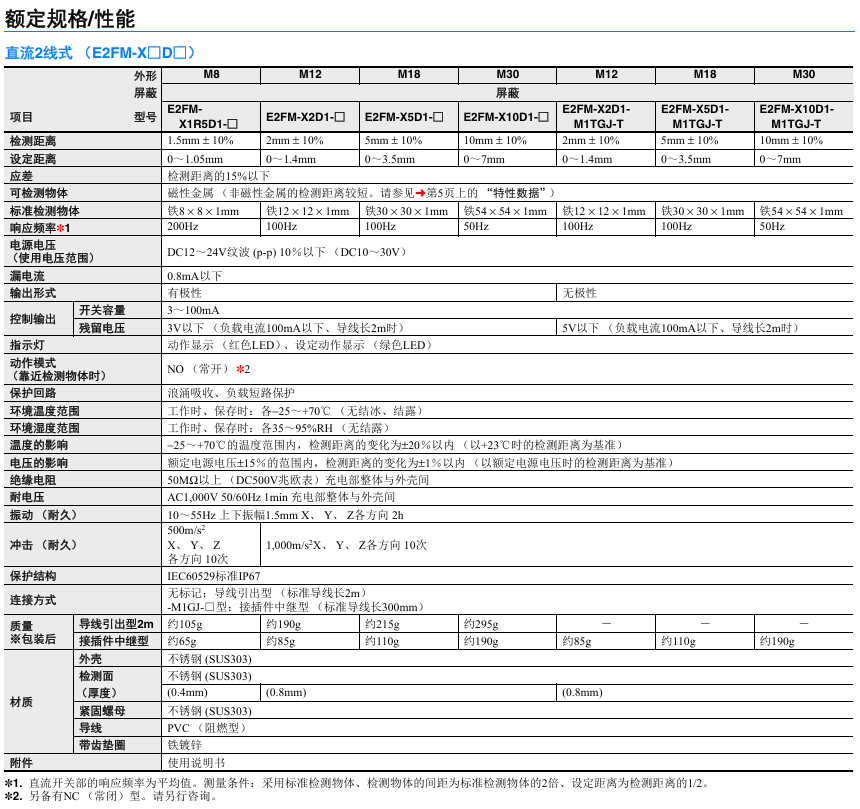Click the 额定规格/性能 main heading
The height and width of the screenshot is (809, 860).
pyautogui.click(x=70, y=18)
